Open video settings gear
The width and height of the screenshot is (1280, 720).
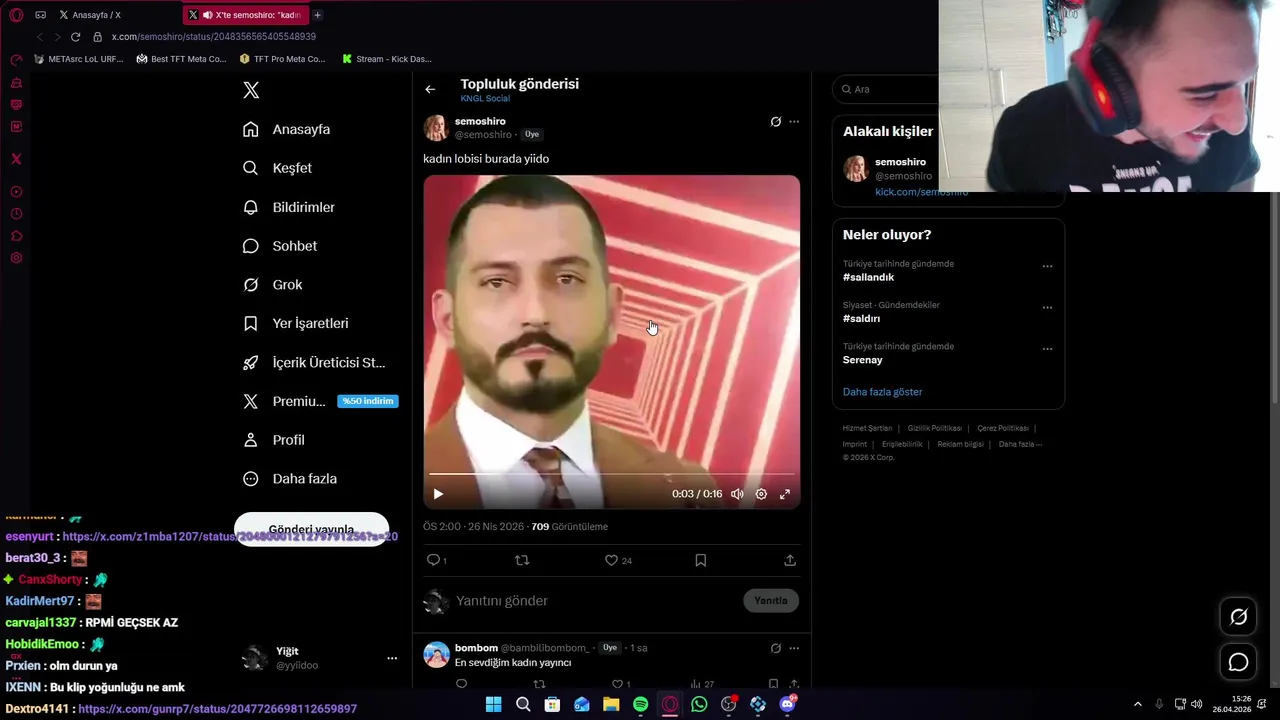pos(761,494)
